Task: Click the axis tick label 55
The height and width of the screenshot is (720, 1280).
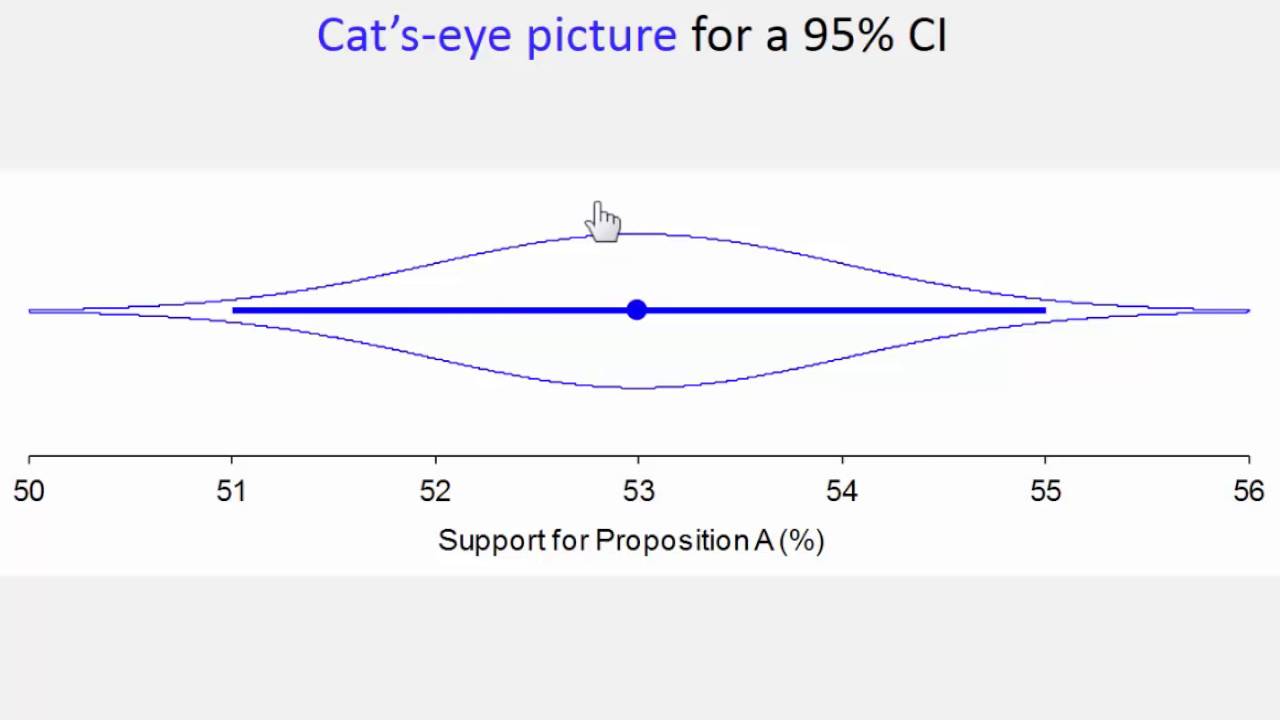Action: click(1045, 491)
